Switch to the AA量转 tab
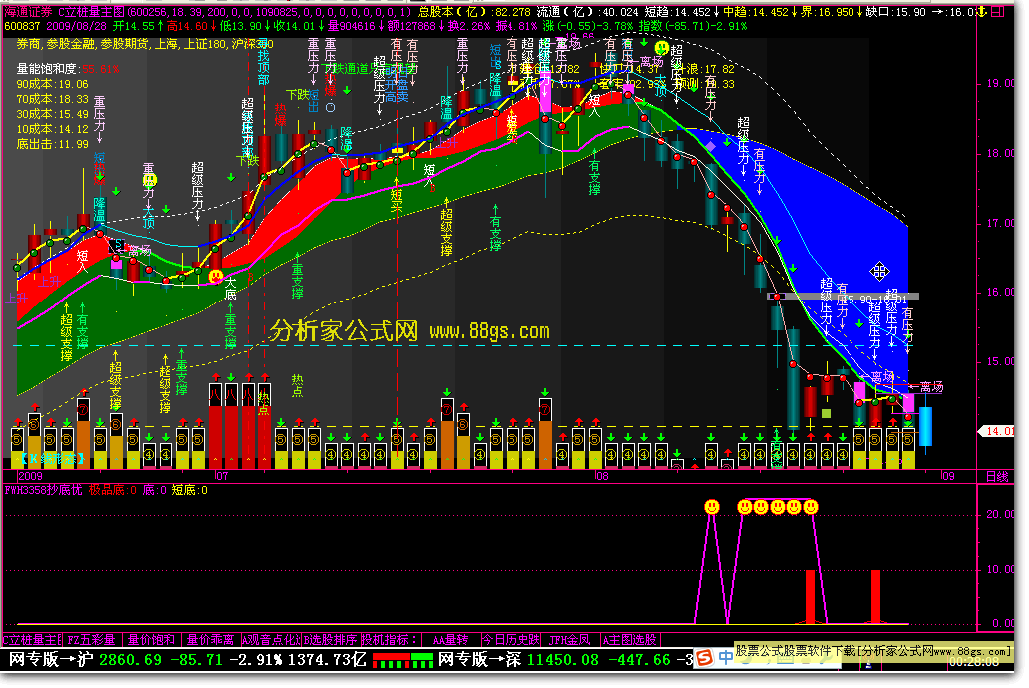The image size is (1029, 688). [x=450, y=639]
